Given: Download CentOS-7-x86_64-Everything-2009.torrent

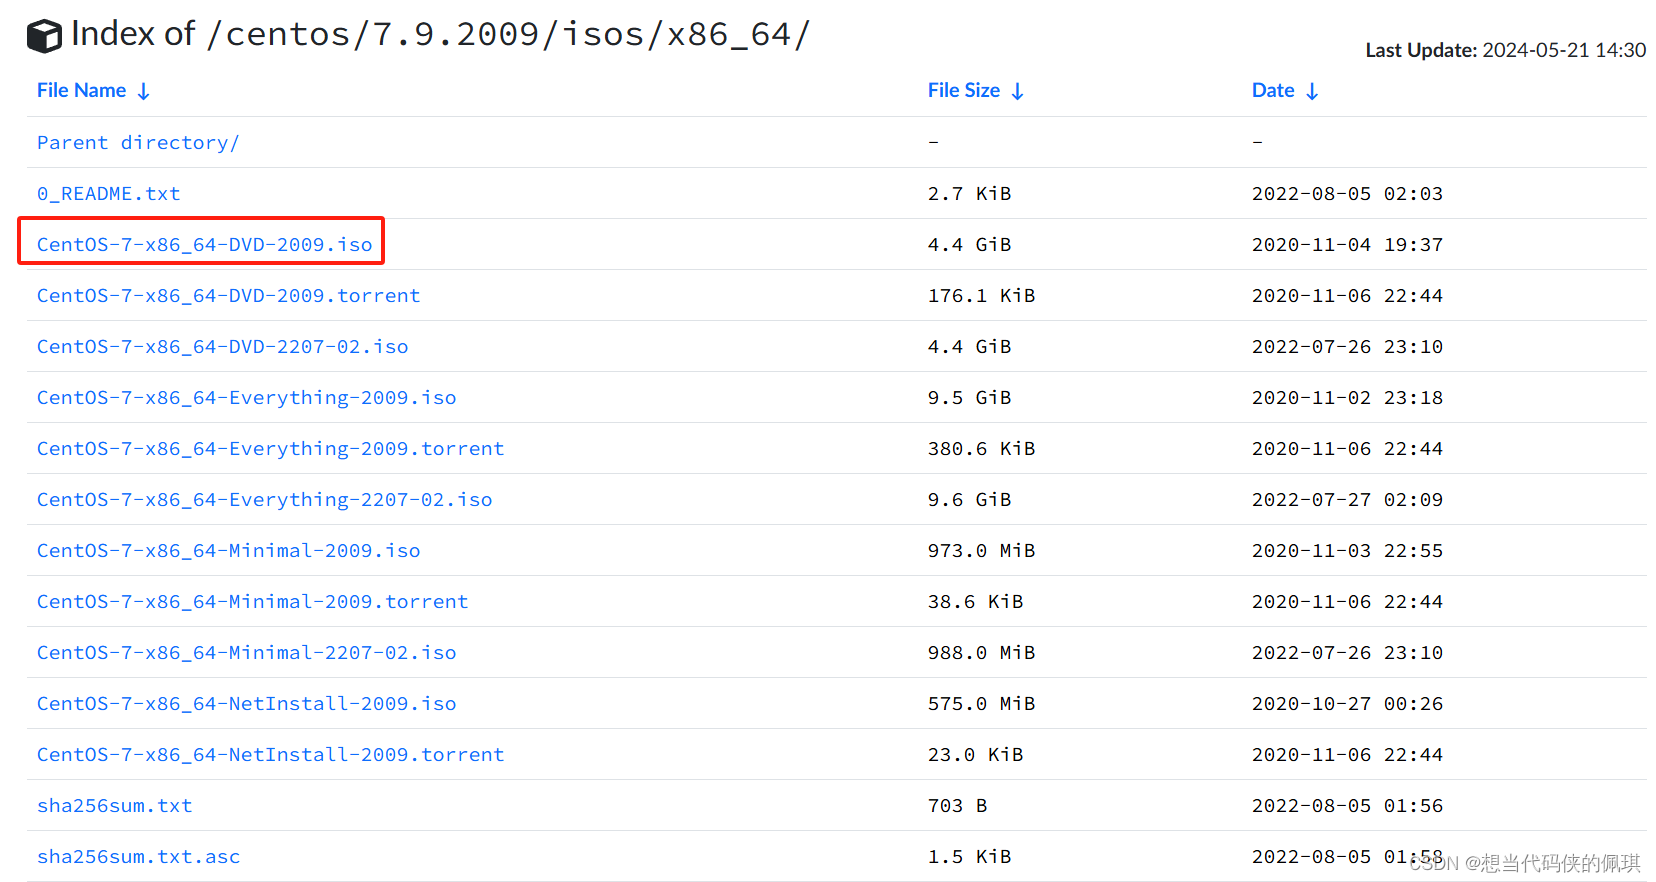Looking at the screenshot, I should pyautogui.click(x=270, y=449).
